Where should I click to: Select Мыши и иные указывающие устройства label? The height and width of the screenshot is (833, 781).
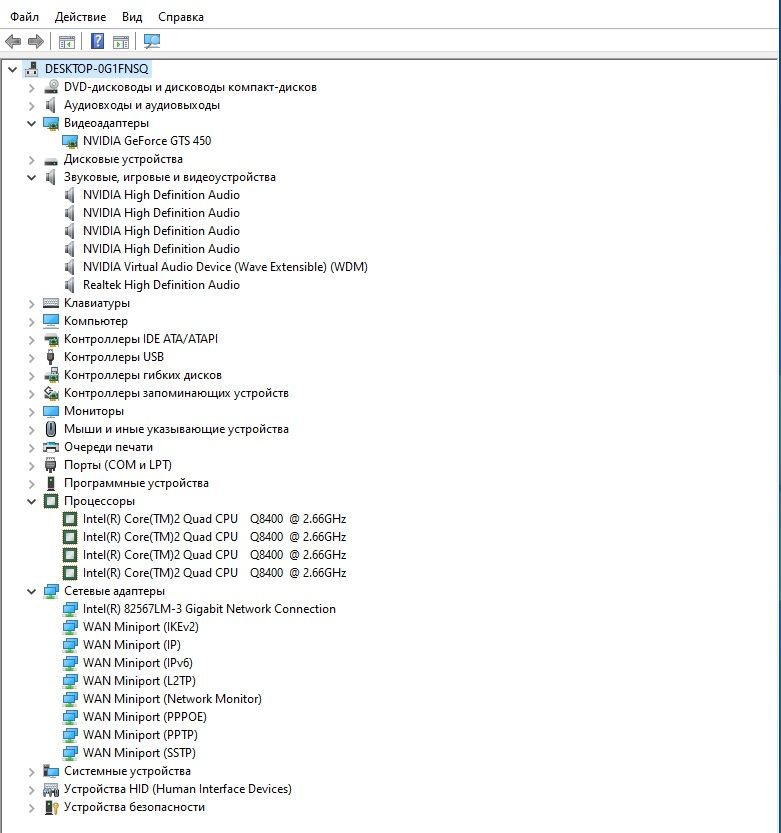tap(176, 429)
